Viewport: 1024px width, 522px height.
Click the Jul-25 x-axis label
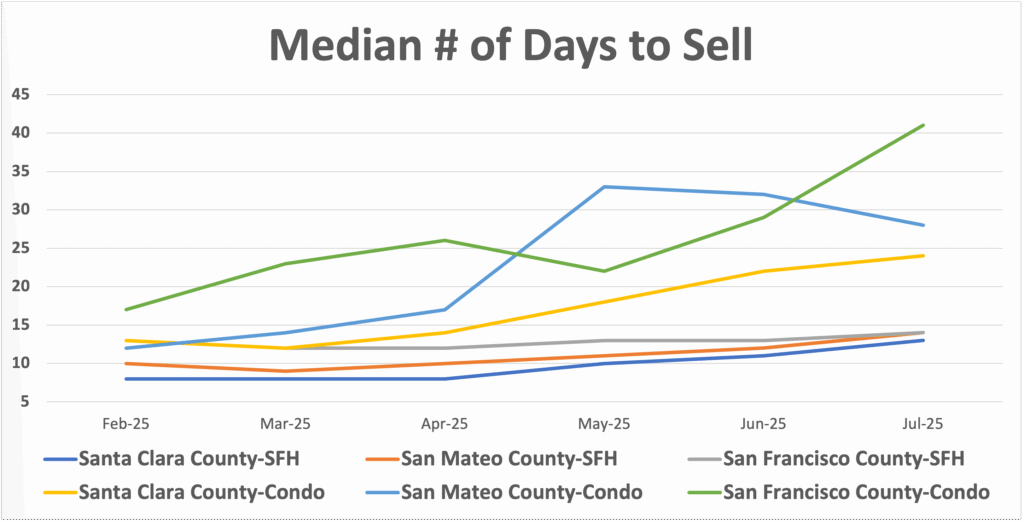[922, 424]
